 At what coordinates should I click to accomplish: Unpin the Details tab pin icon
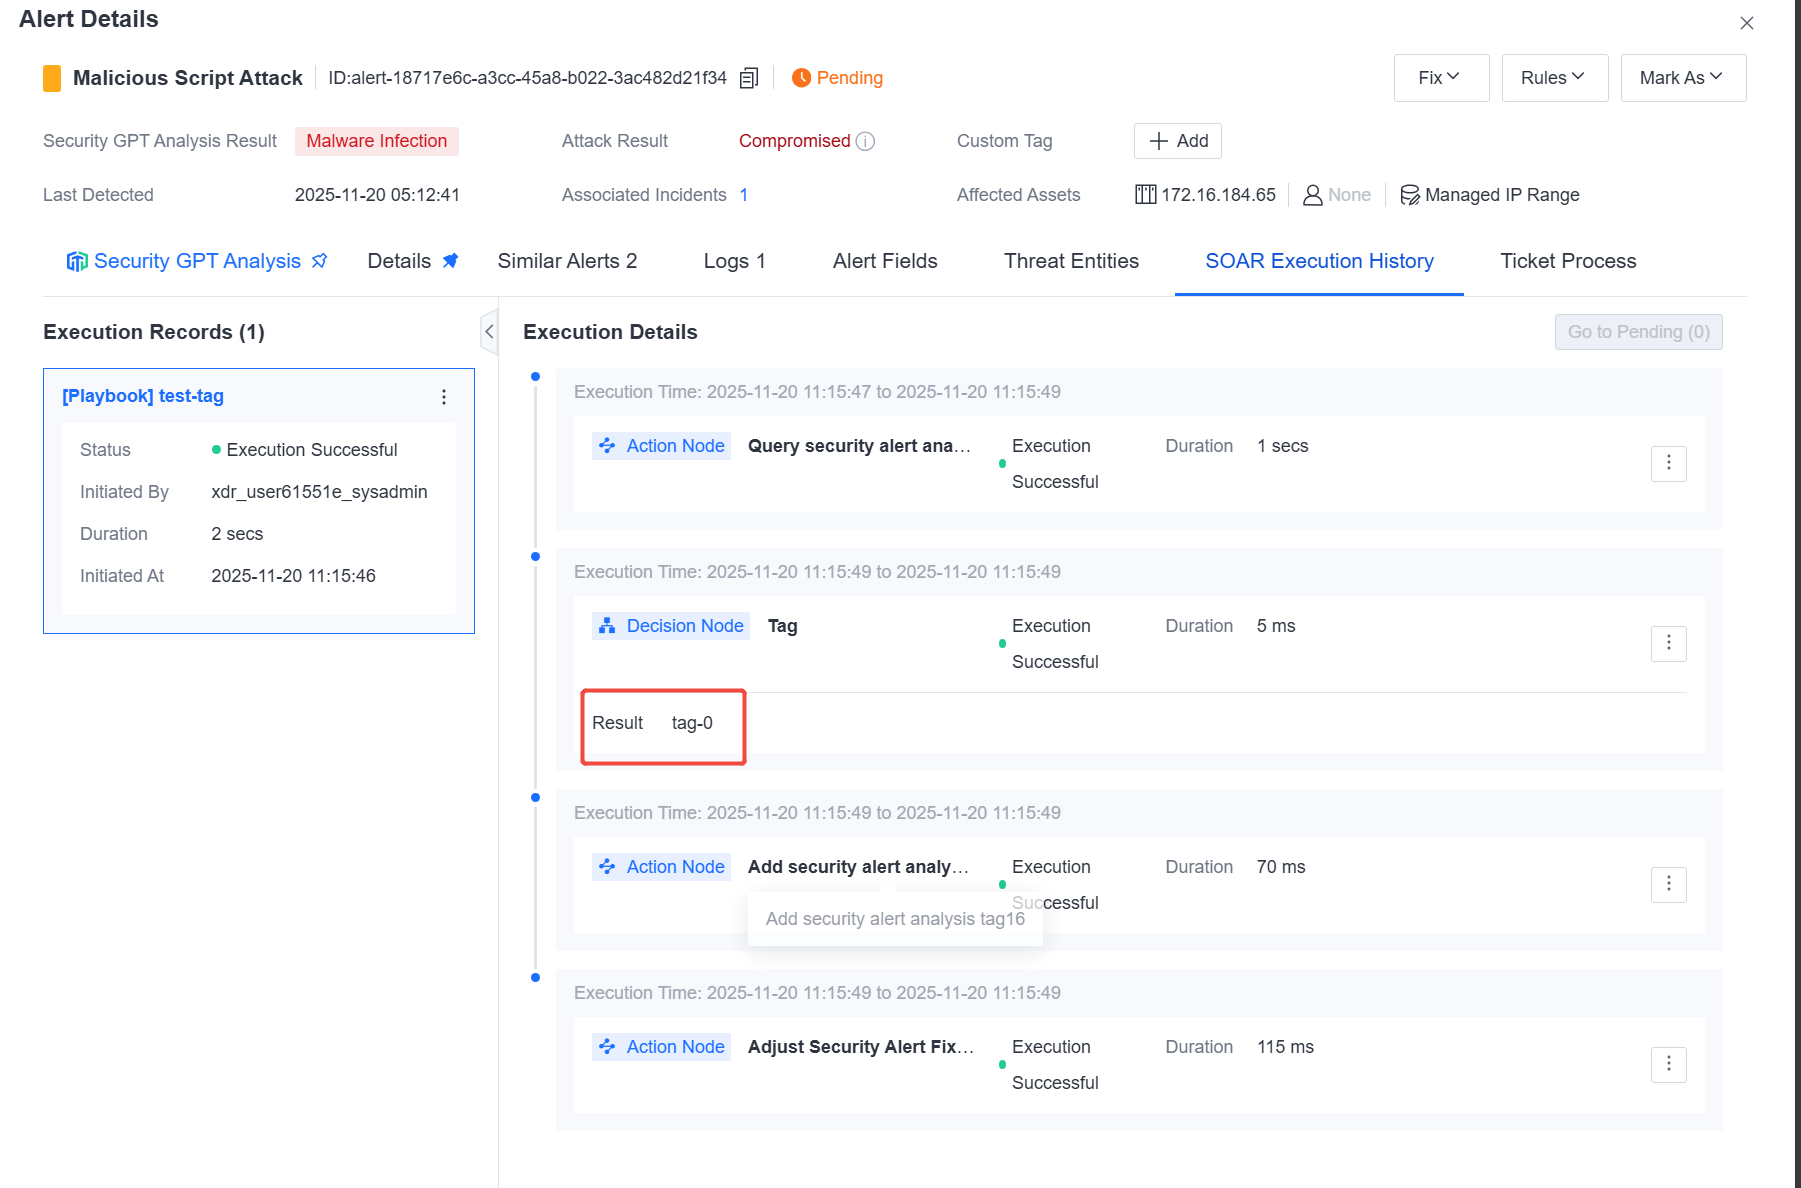[451, 261]
